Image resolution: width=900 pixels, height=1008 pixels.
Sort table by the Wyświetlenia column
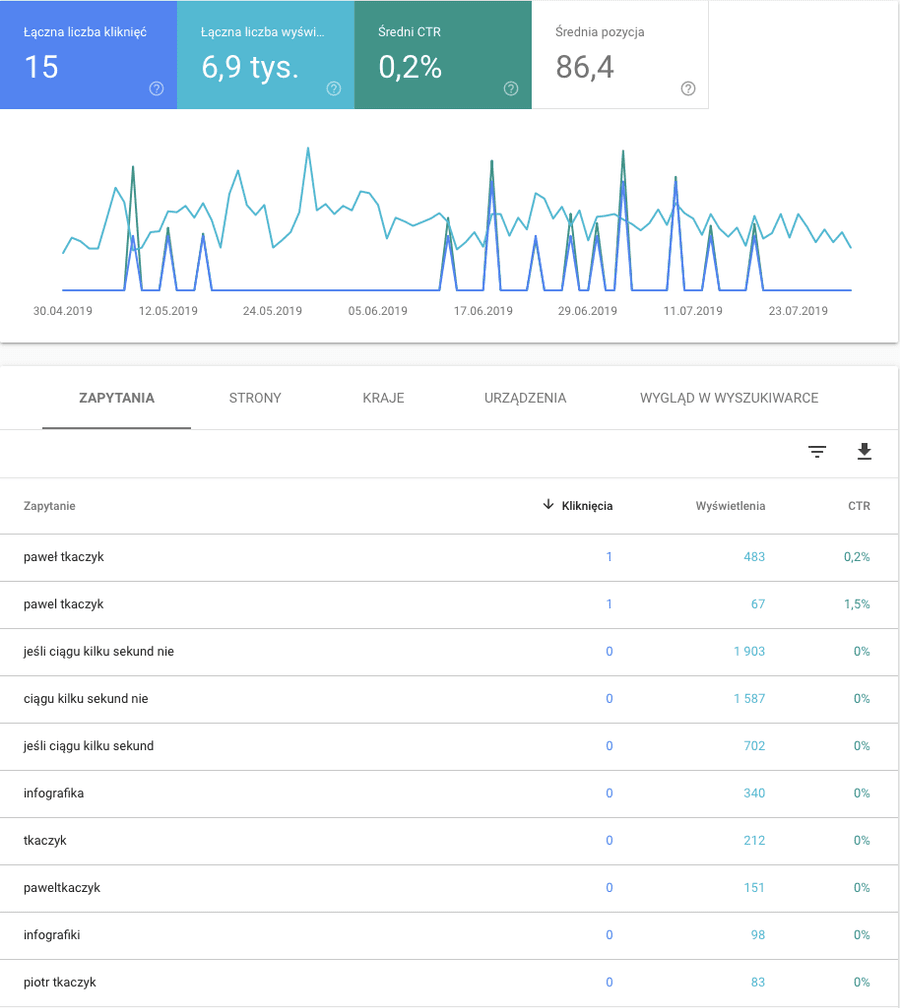coord(733,506)
